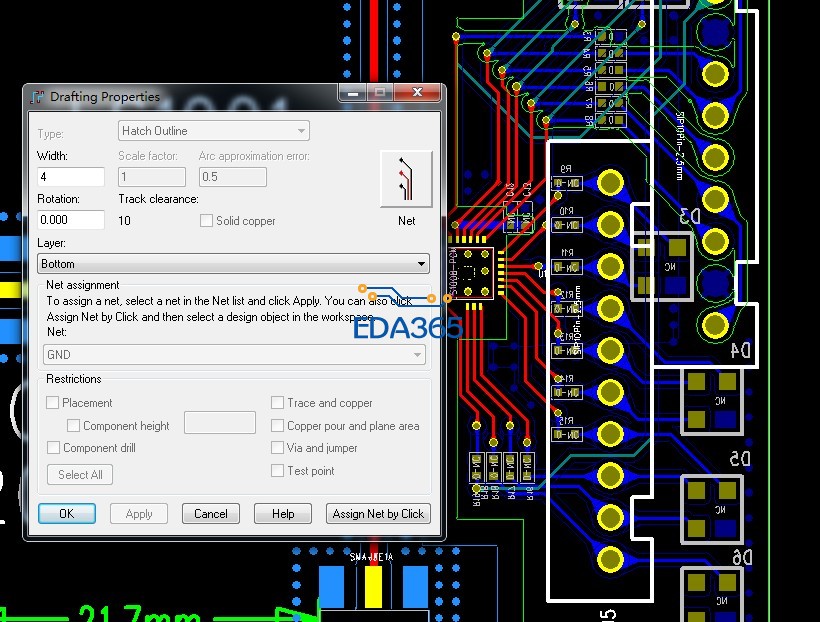
Task: Open the Net dropdown showing GND
Action: (x=234, y=355)
